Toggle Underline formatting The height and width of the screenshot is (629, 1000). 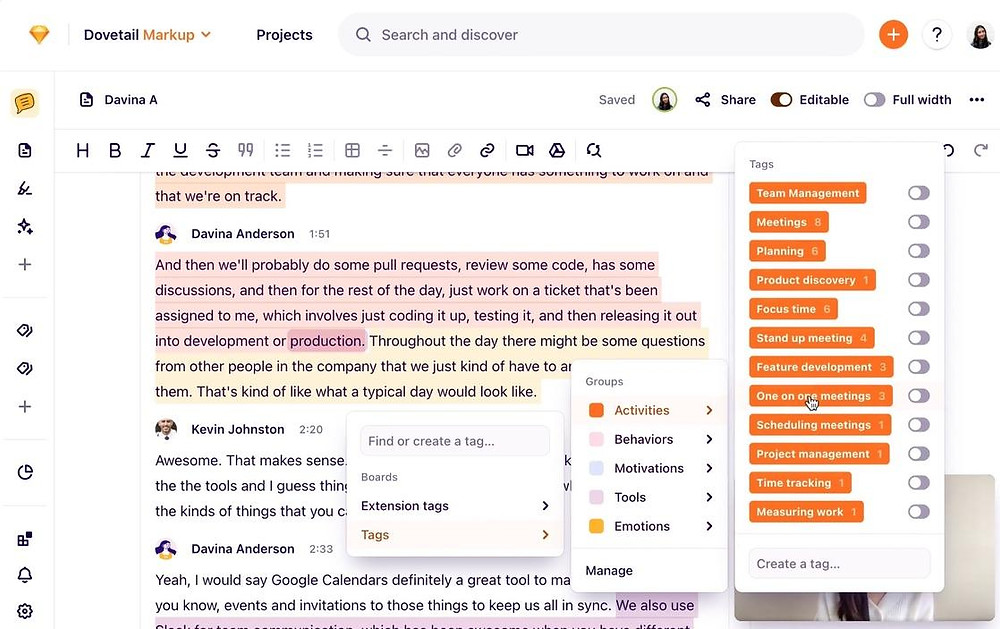[x=180, y=151]
